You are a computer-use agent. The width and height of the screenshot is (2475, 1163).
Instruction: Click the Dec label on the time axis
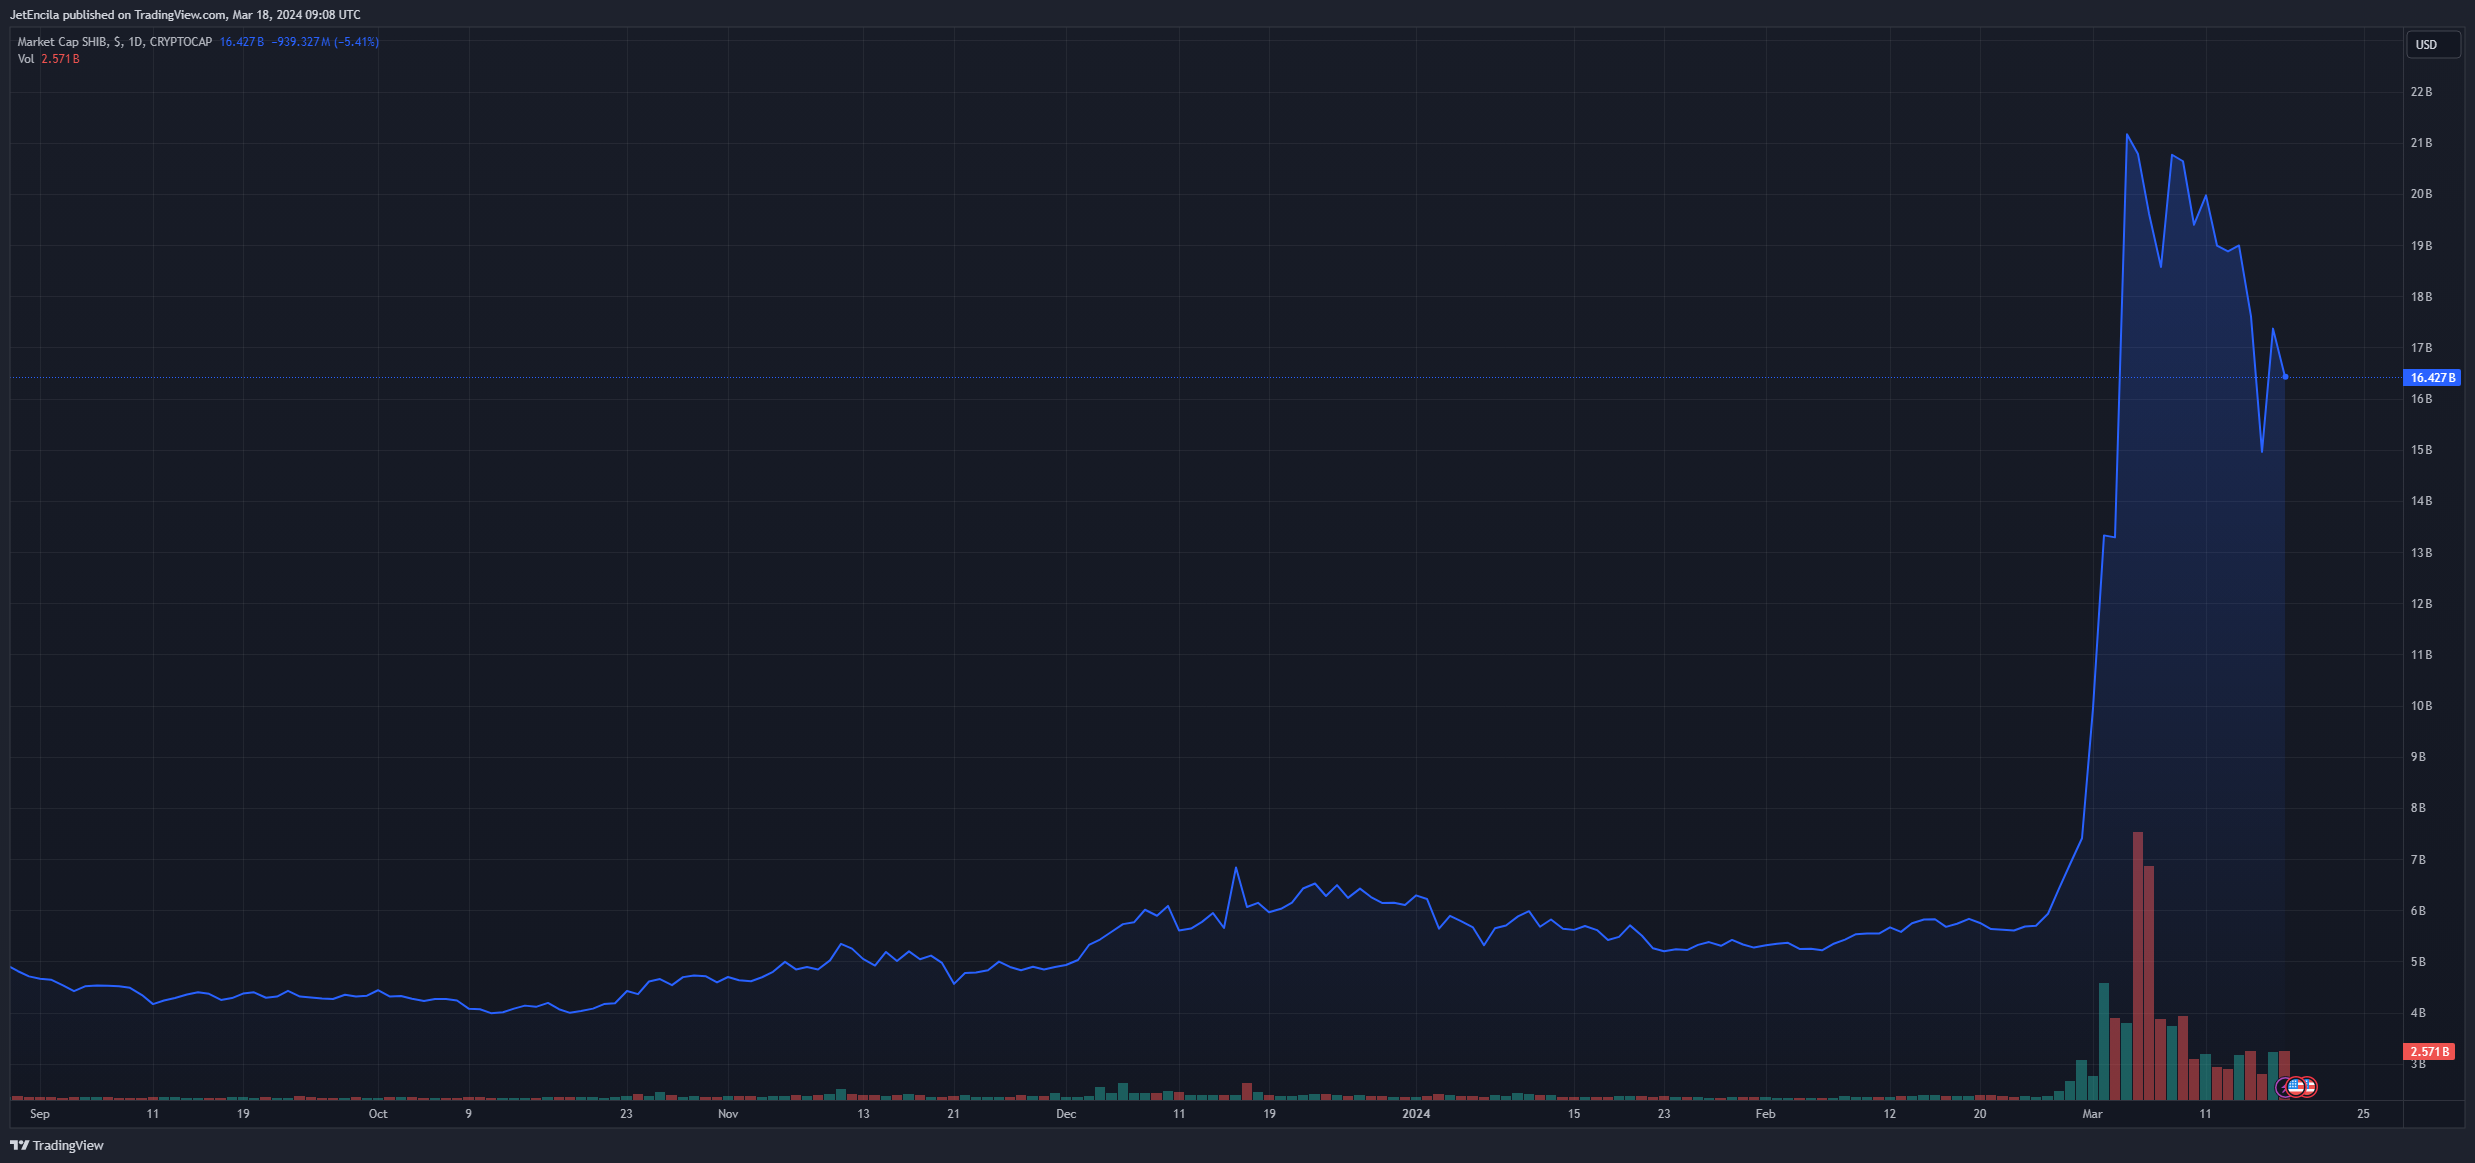[x=1066, y=1114]
